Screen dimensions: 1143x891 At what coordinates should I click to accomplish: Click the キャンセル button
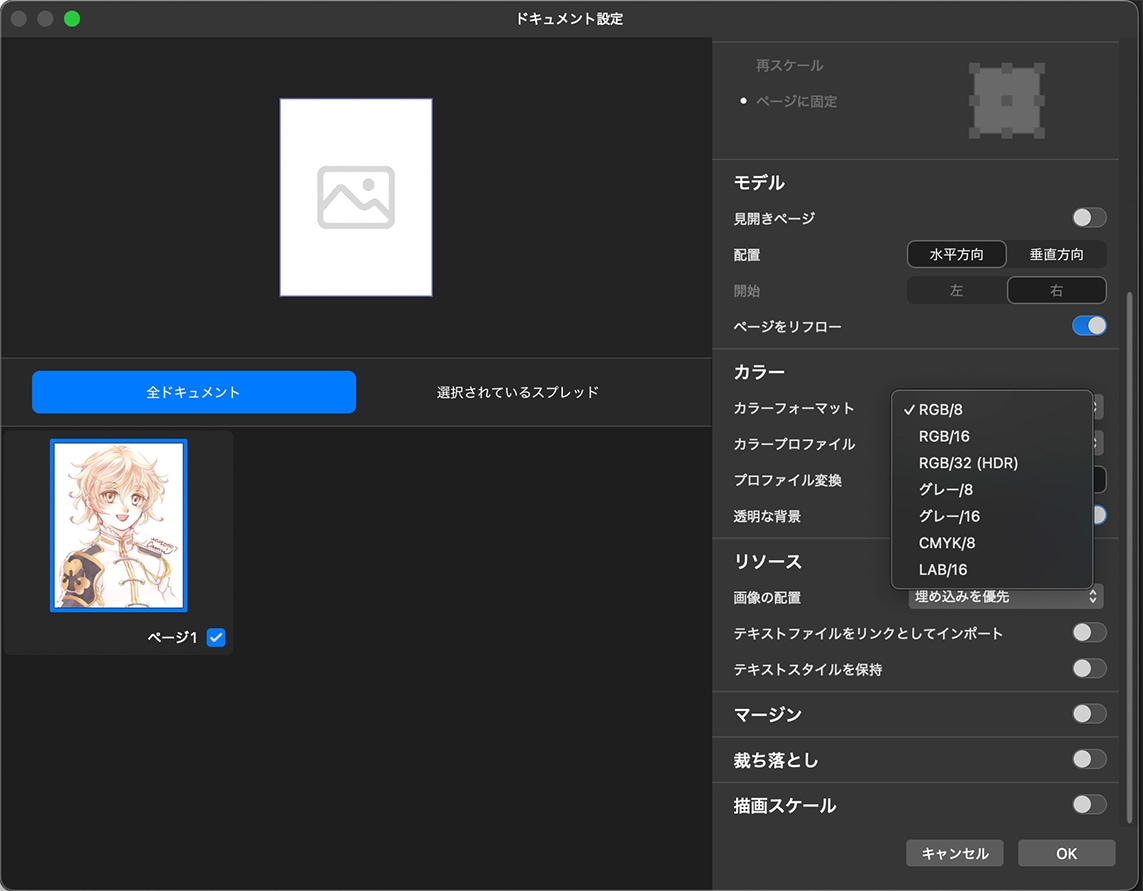point(954,853)
